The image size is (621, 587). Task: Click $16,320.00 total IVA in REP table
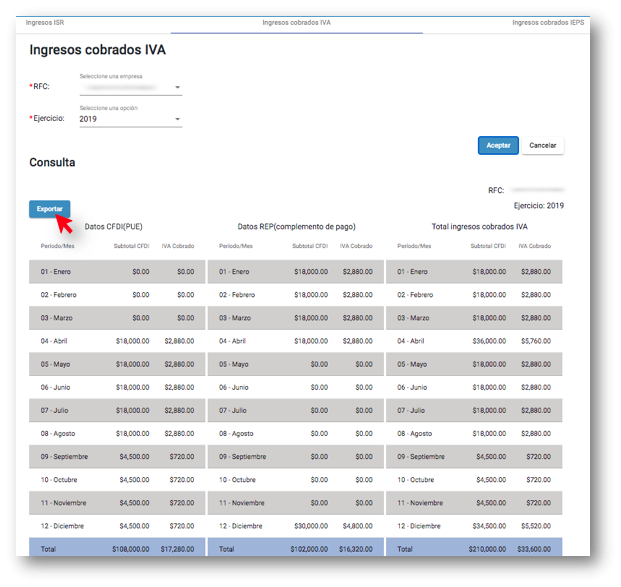[x=356, y=549]
